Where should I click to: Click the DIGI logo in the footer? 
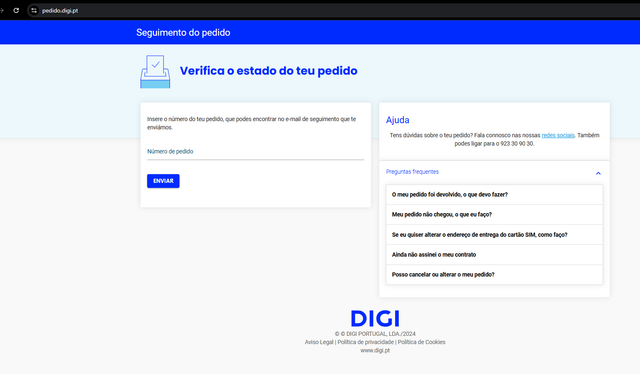click(375, 318)
